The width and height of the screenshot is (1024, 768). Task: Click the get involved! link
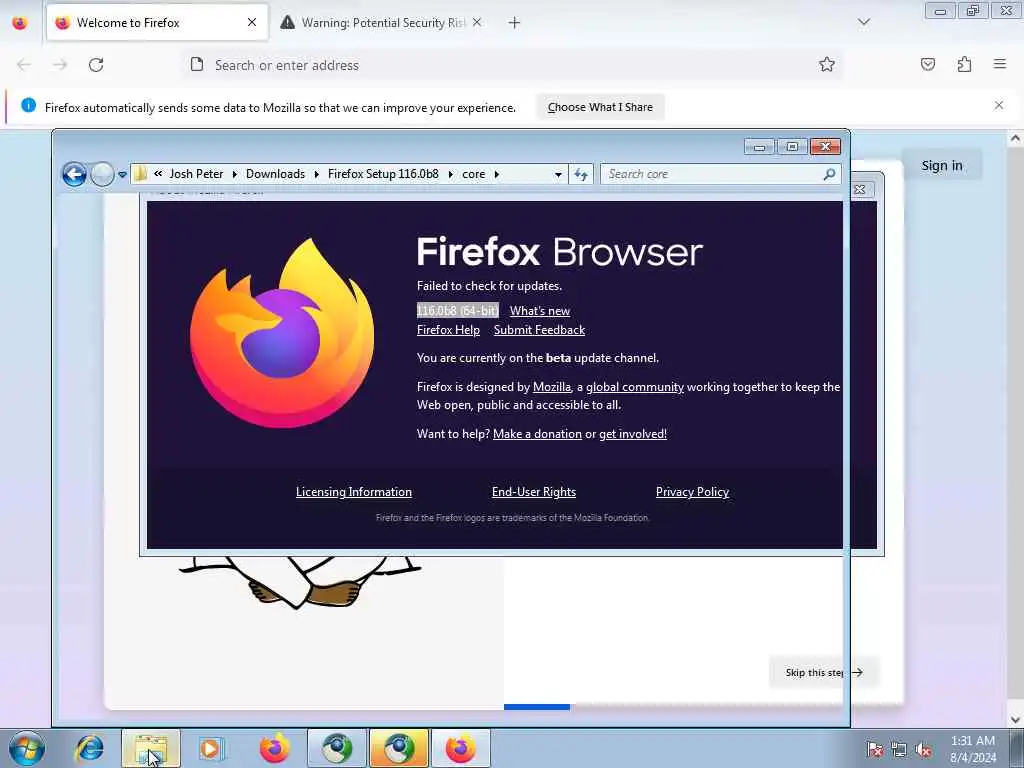tap(633, 434)
